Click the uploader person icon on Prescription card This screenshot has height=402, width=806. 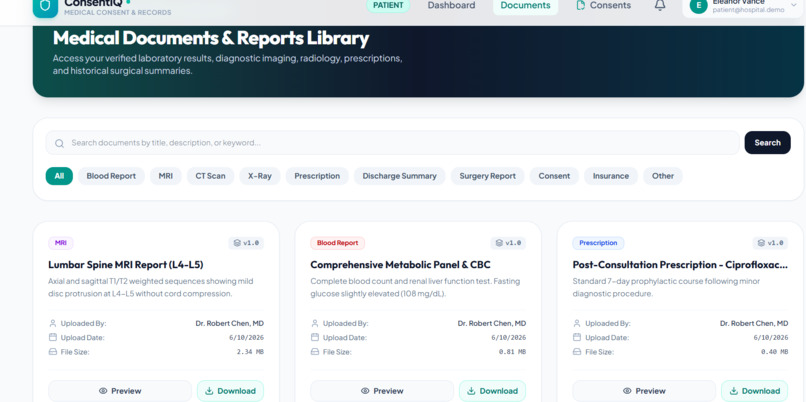tap(577, 323)
